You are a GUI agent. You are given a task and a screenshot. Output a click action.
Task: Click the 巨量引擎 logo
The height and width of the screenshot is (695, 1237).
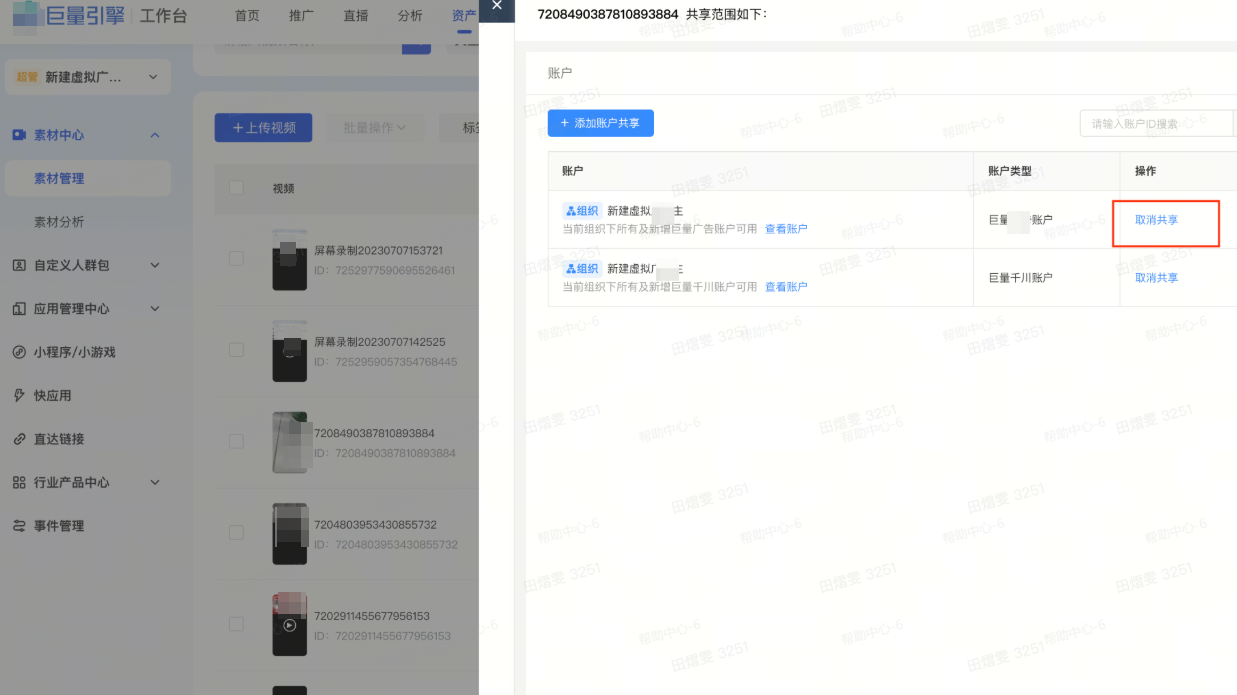click(70, 14)
